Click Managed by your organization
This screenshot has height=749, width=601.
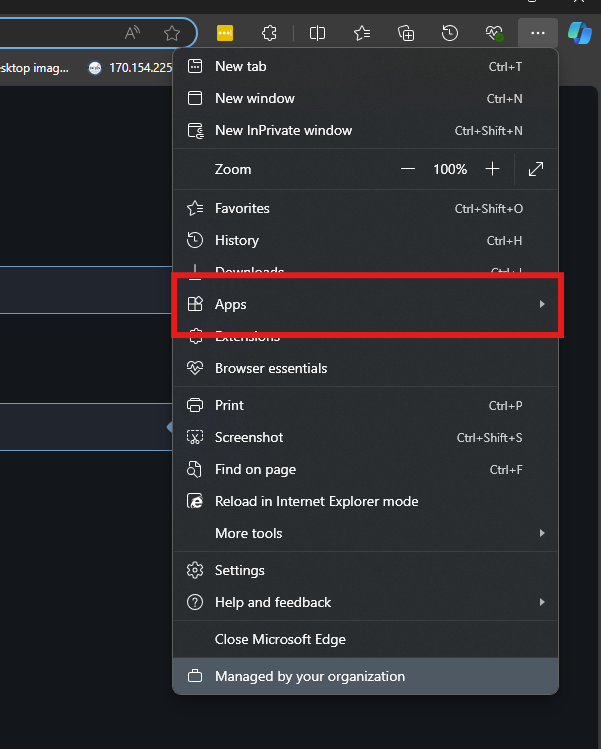tap(365, 676)
